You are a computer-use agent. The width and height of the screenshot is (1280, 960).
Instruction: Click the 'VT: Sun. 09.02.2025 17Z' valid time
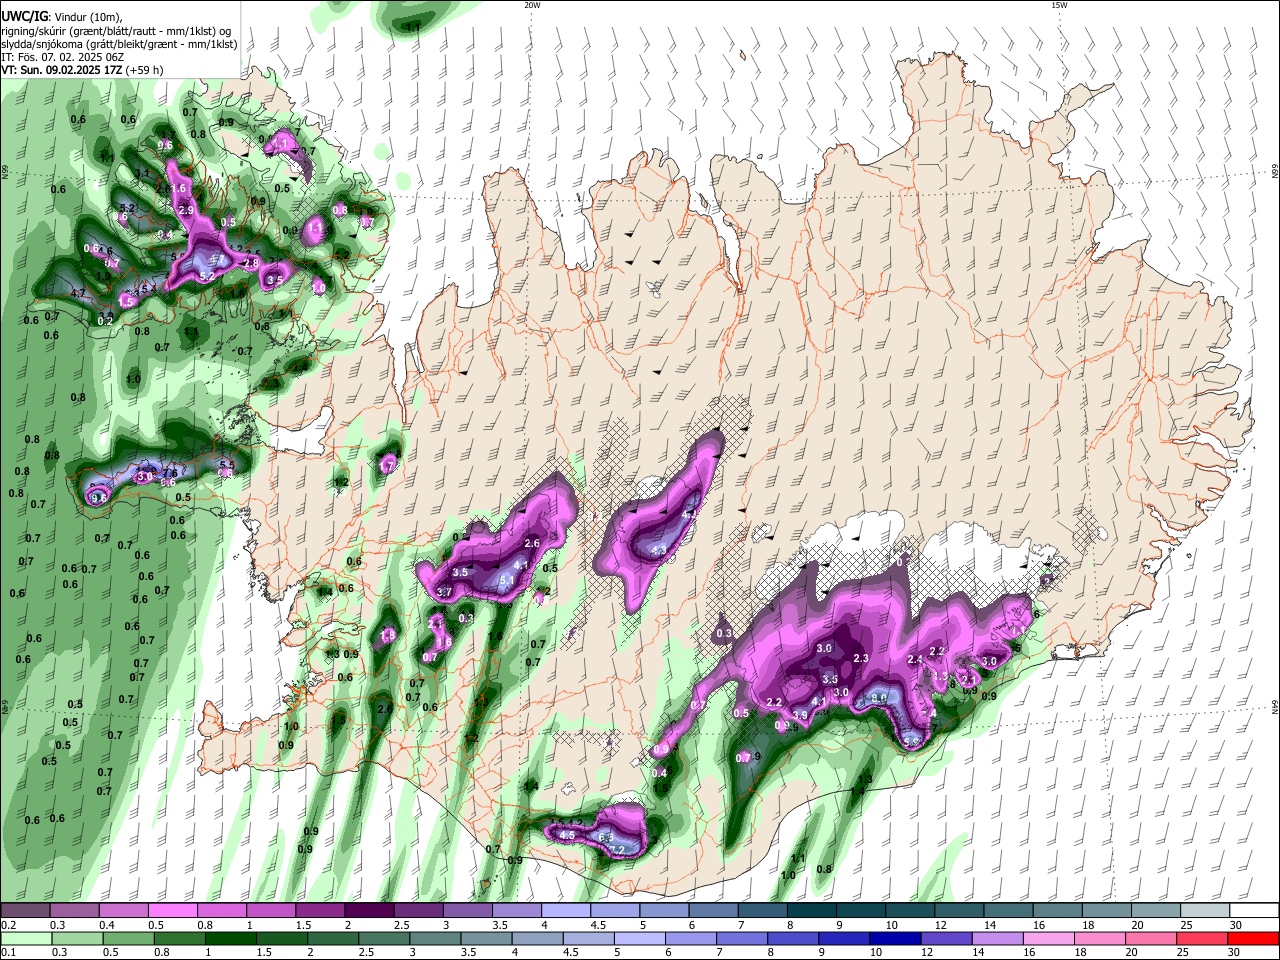[x=62, y=70]
